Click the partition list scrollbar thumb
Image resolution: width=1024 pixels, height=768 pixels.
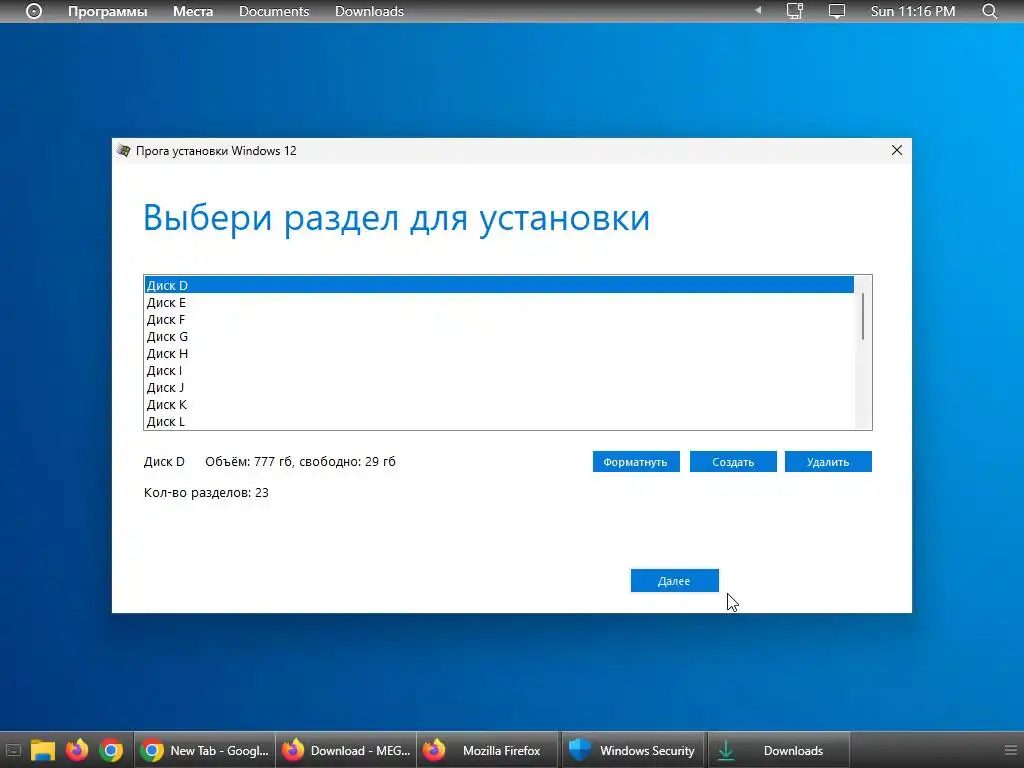pos(863,316)
